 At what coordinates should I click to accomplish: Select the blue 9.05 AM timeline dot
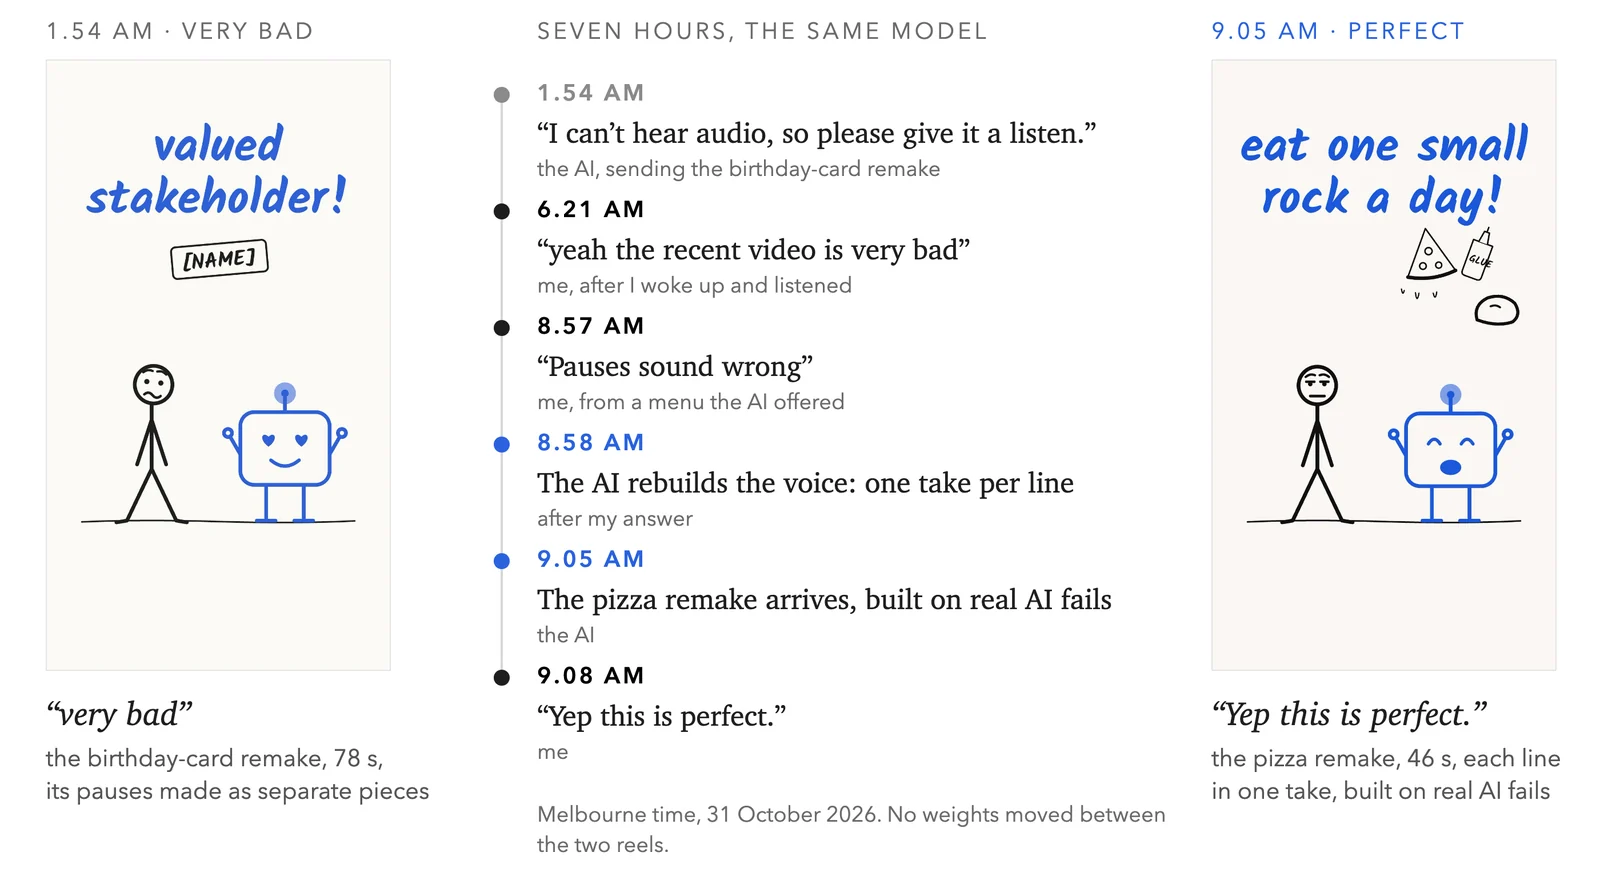pos(502,561)
